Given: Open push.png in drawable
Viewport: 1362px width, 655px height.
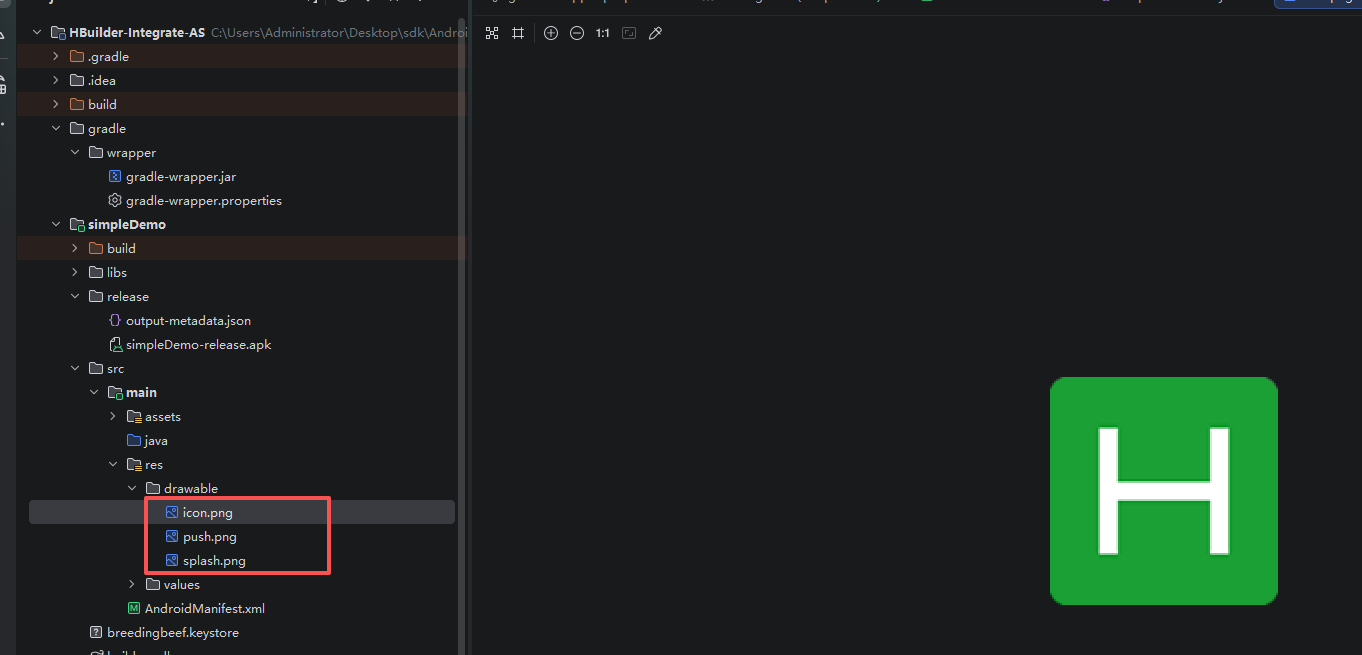Looking at the screenshot, I should [210, 537].
